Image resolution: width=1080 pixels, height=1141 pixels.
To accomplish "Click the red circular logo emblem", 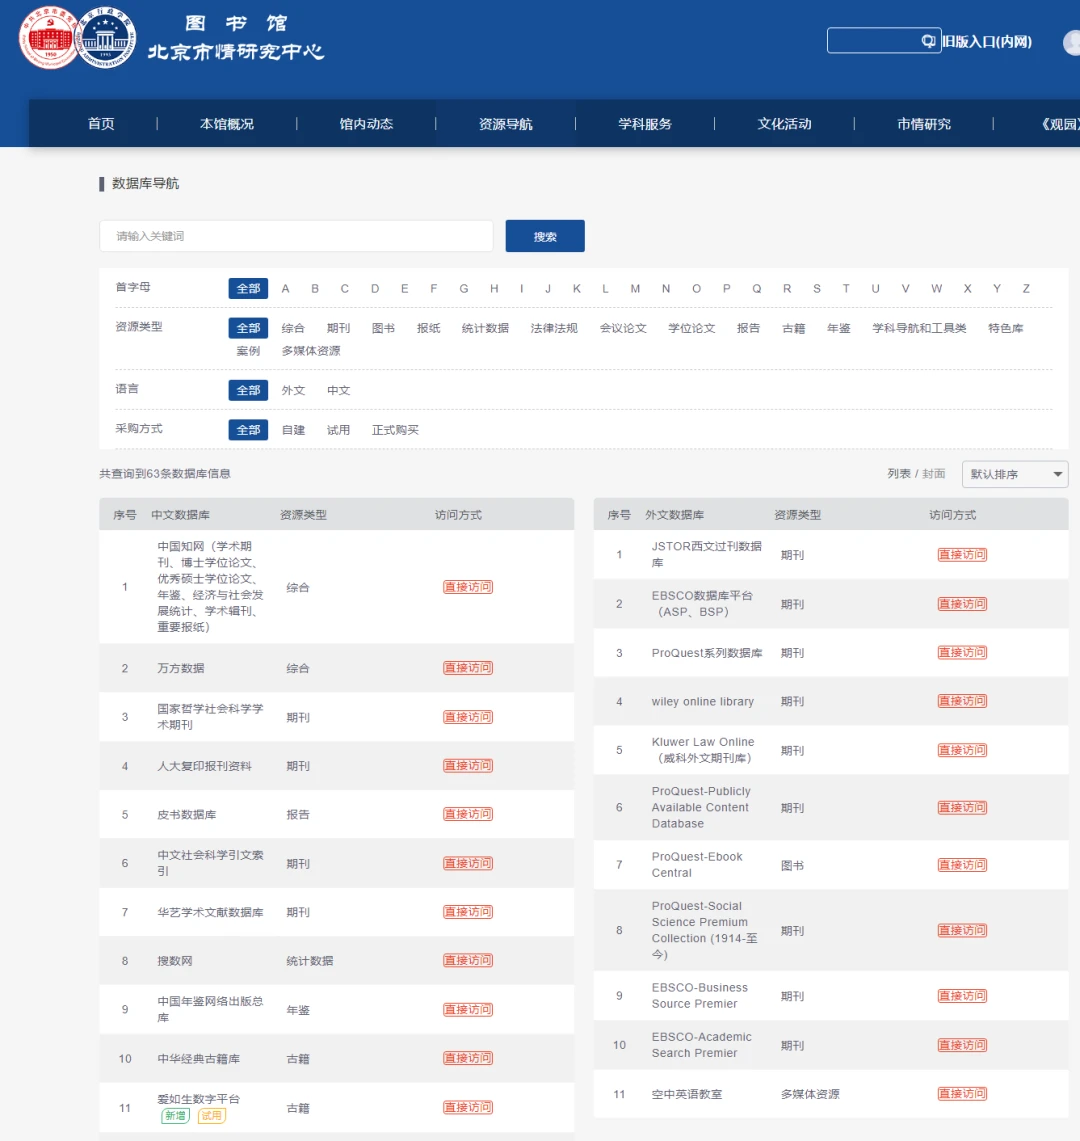I will click(49, 38).
